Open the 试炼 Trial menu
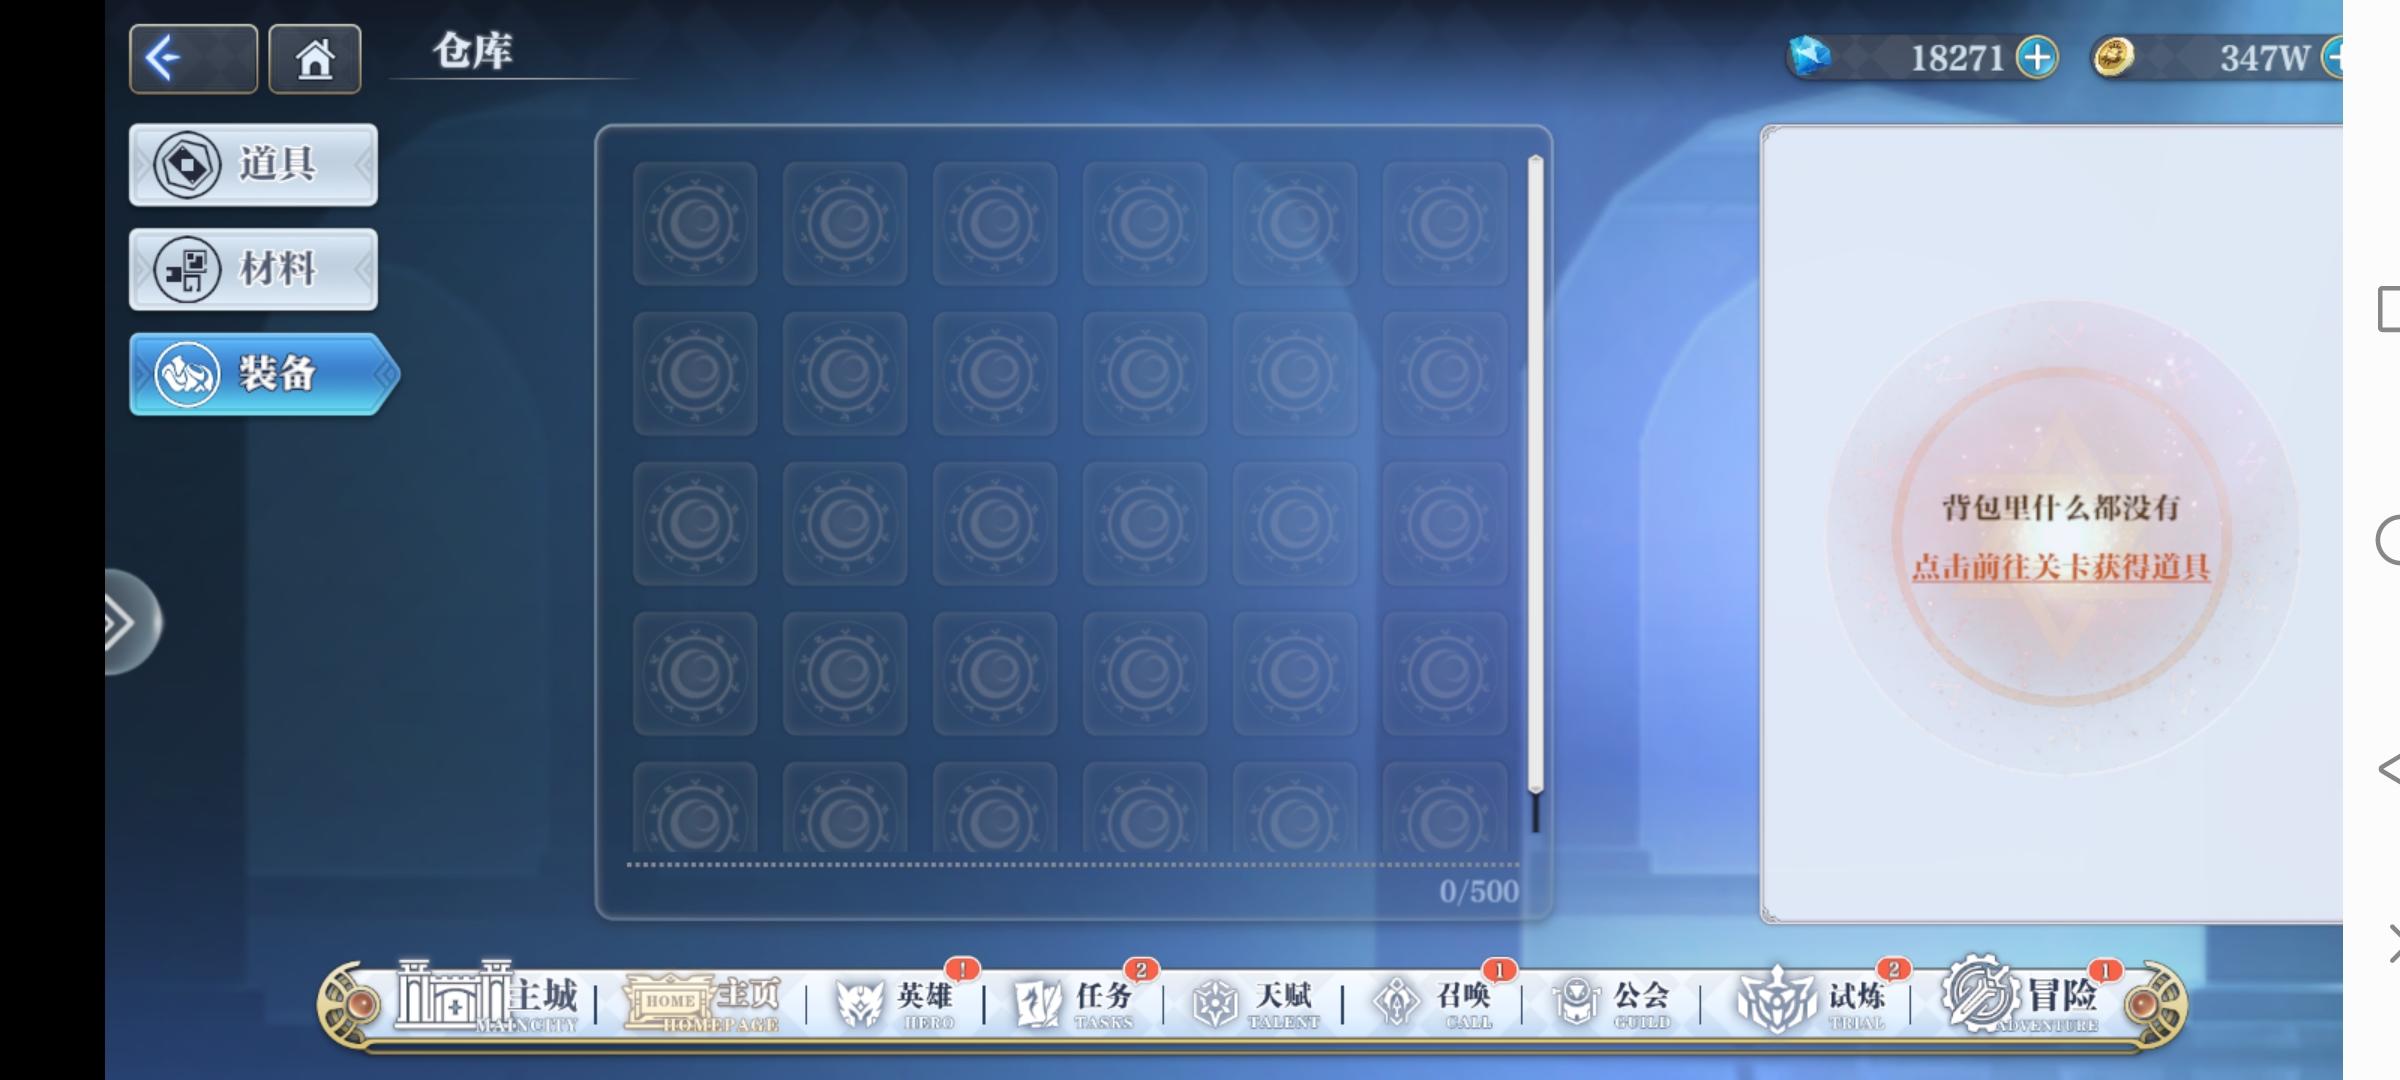Image resolution: width=2400 pixels, height=1080 pixels. tap(1812, 1001)
